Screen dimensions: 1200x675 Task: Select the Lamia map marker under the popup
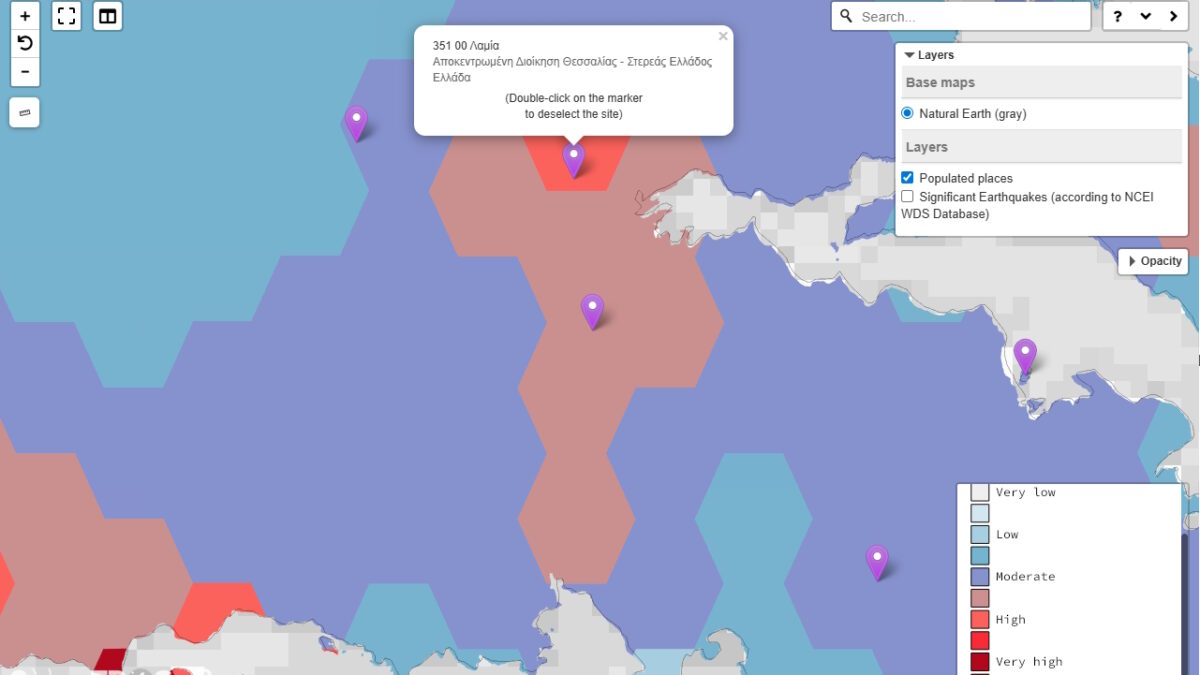point(573,159)
